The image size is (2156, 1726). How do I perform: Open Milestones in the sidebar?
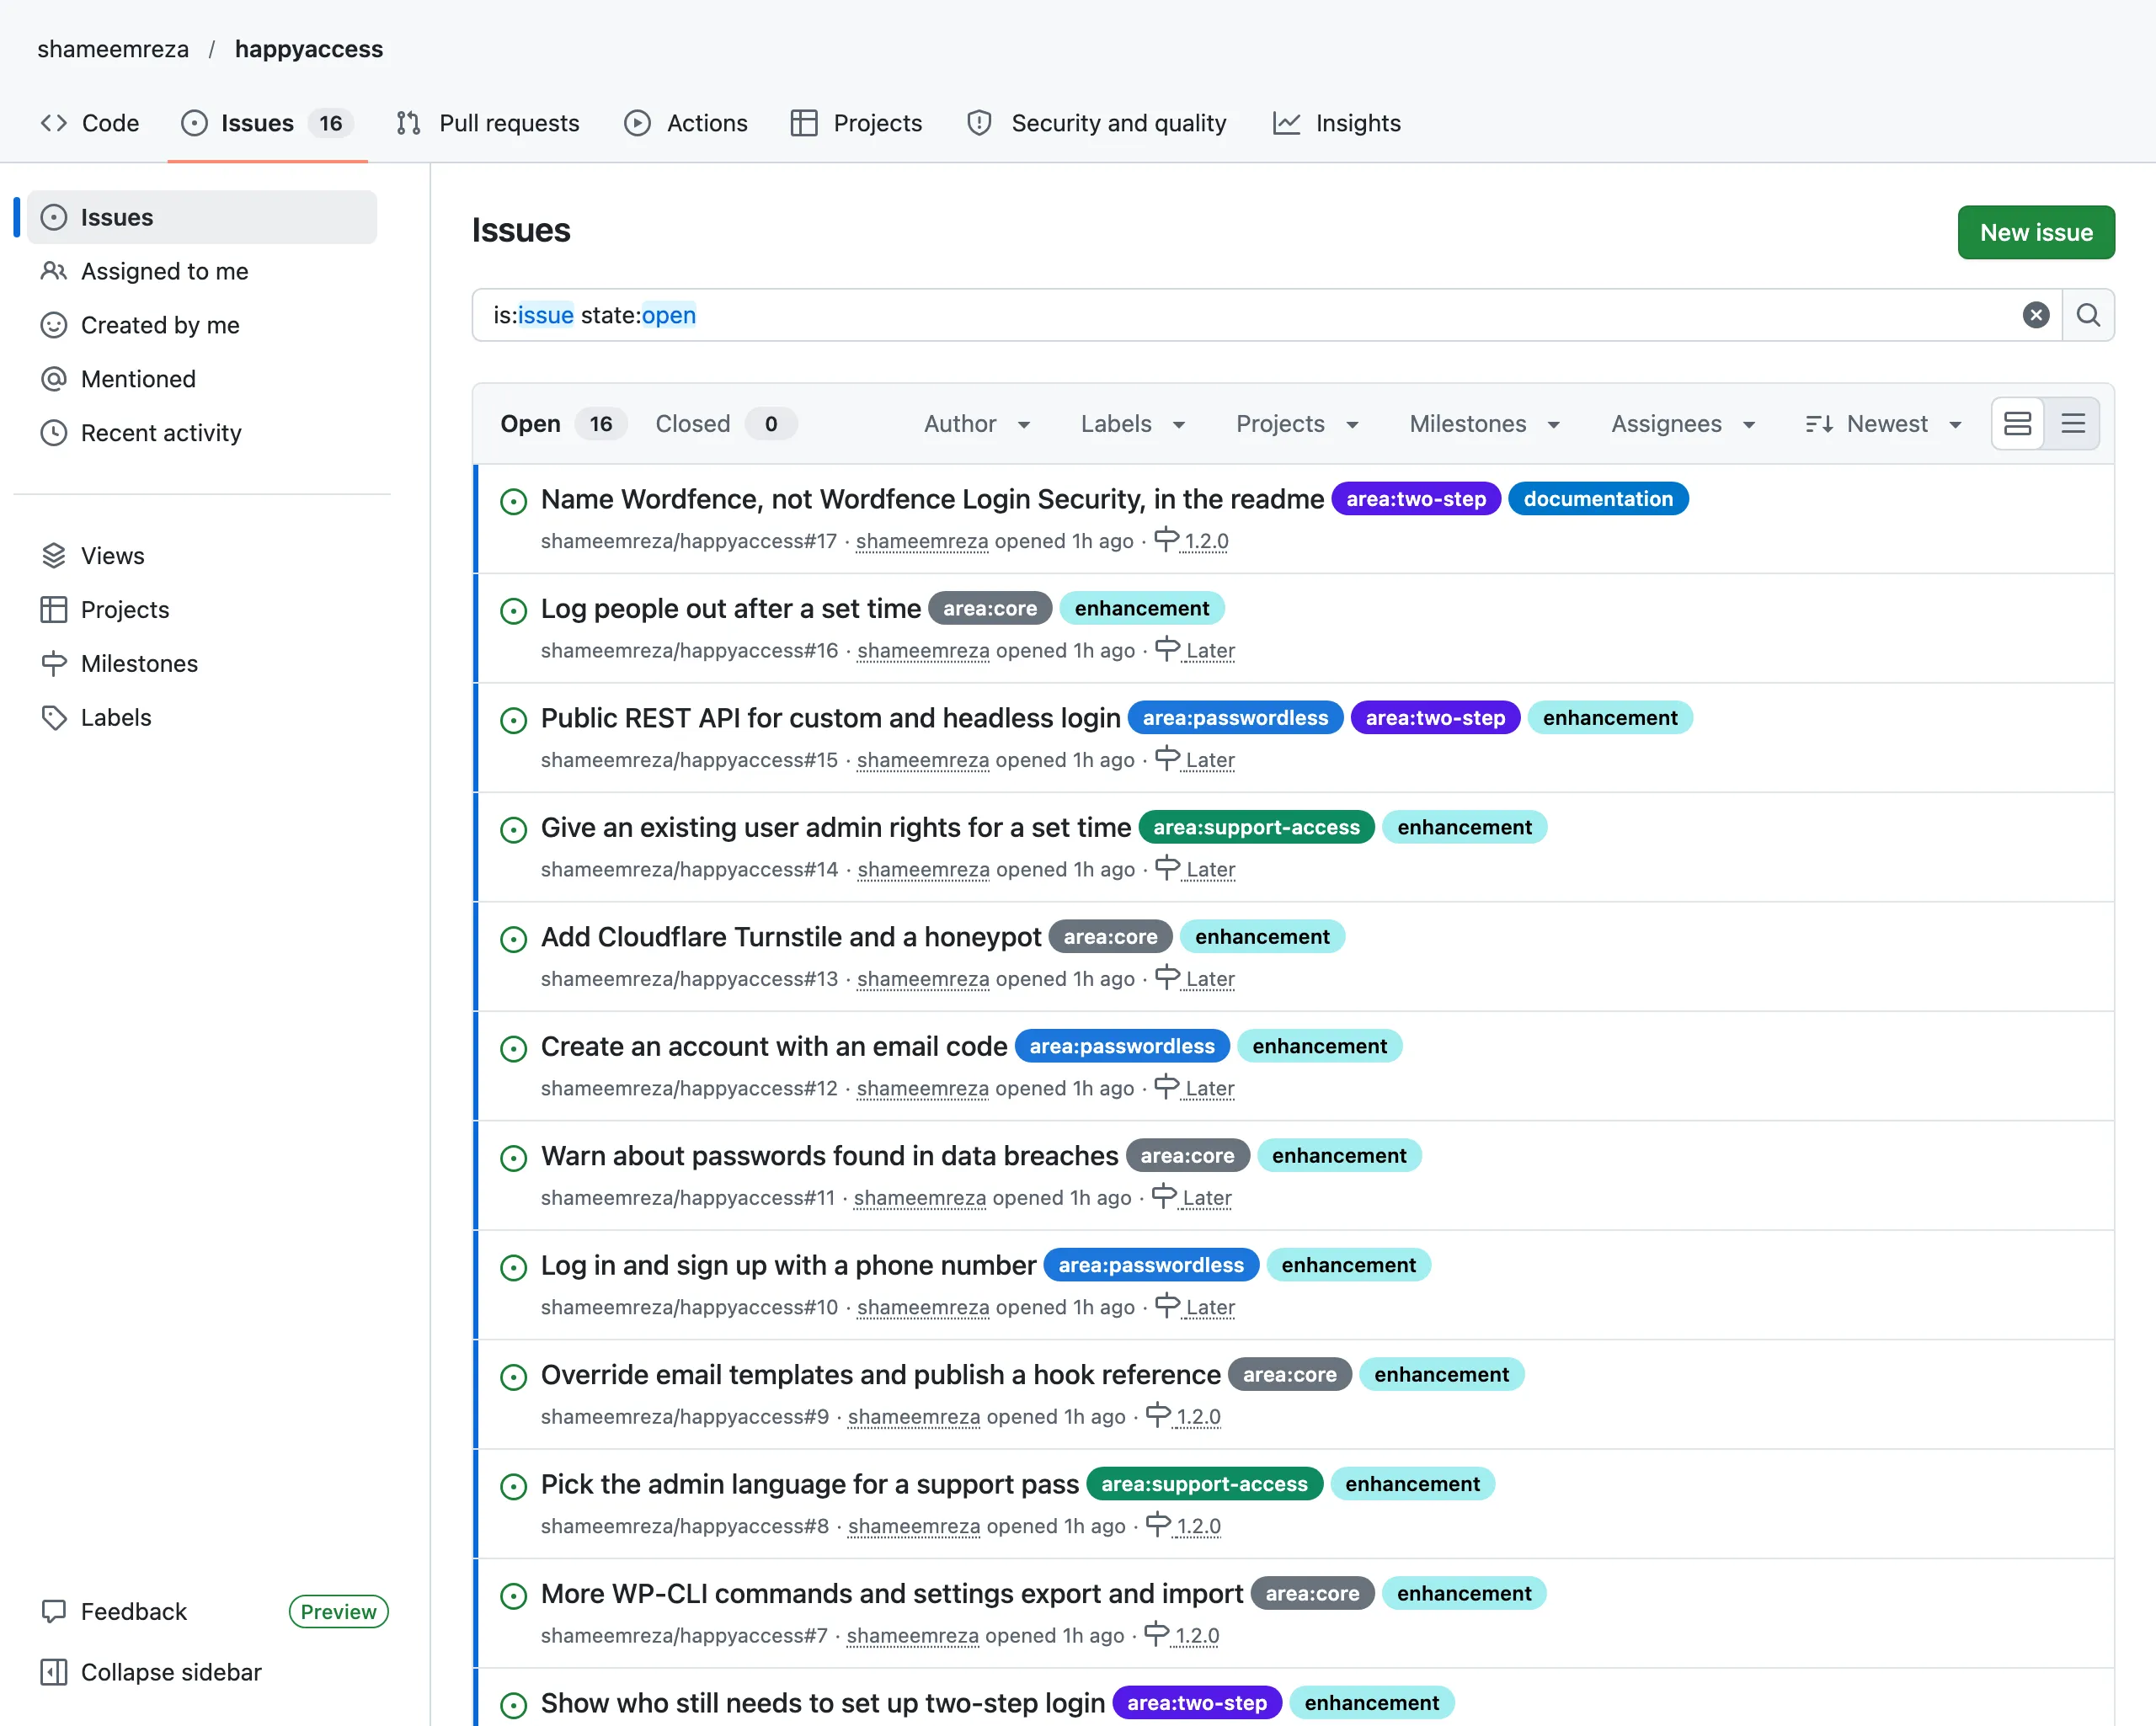coord(202,664)
